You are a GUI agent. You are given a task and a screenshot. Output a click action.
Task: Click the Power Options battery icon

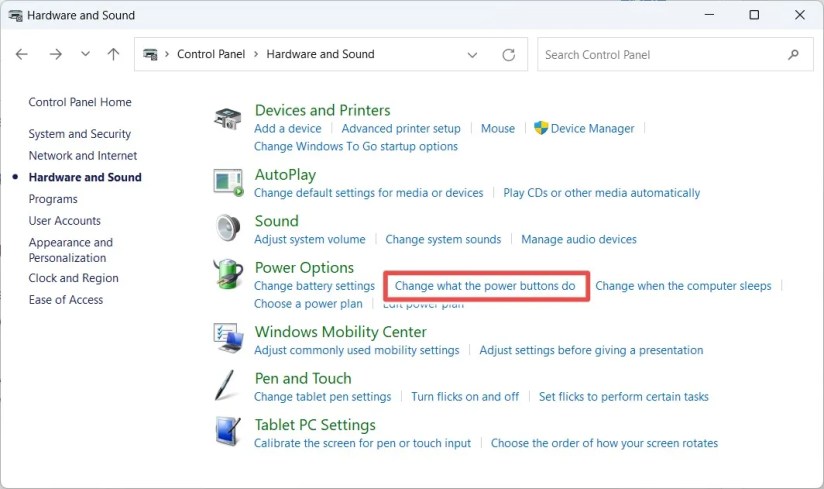click(228, 274)
